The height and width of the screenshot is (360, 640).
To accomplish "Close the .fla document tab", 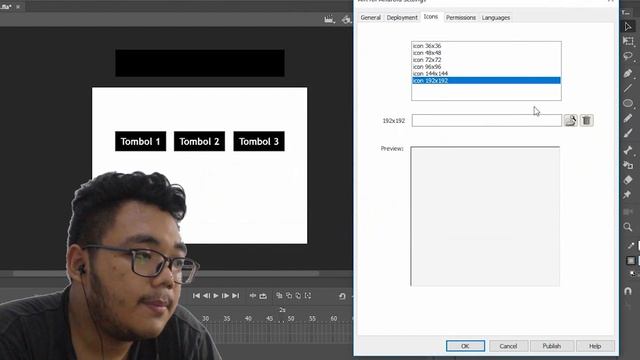I will [18, 7].
